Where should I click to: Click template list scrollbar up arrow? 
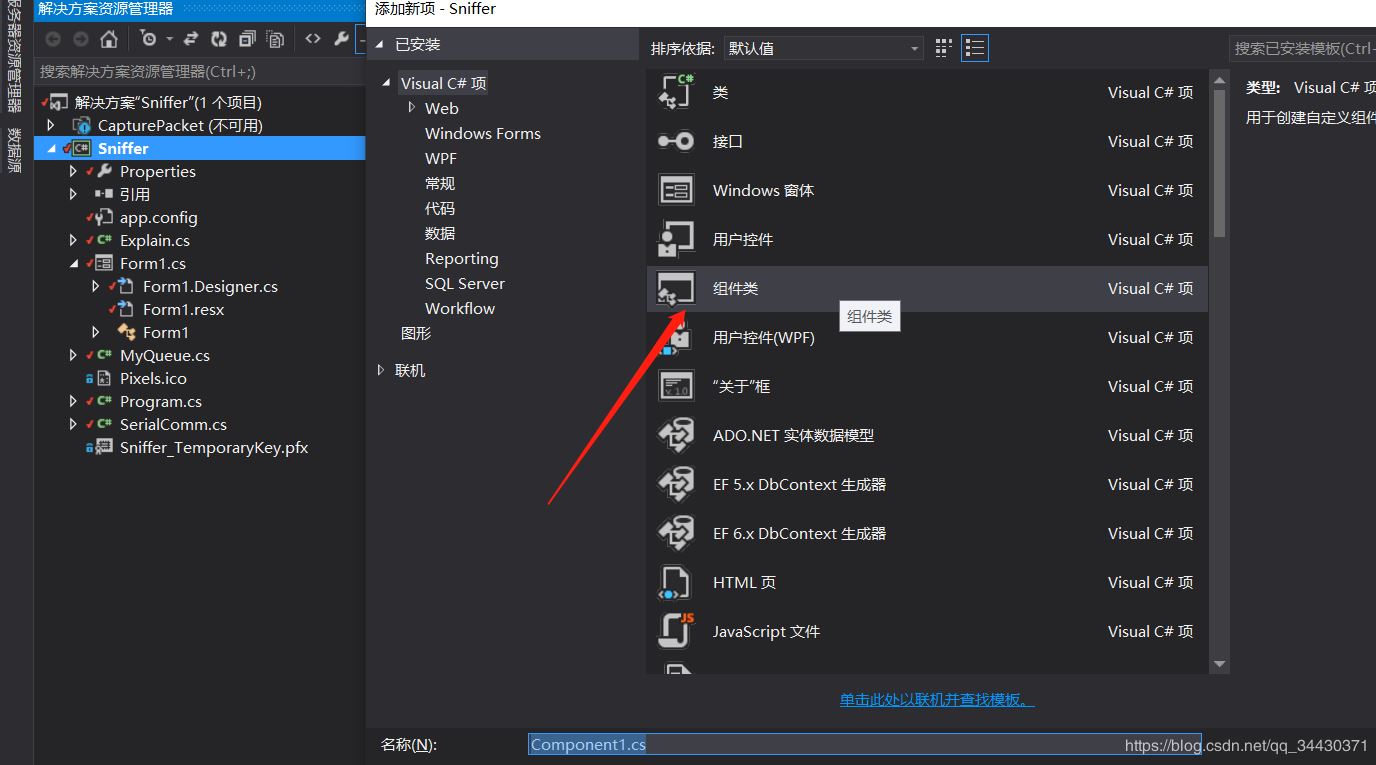(x=1219, y=81)
